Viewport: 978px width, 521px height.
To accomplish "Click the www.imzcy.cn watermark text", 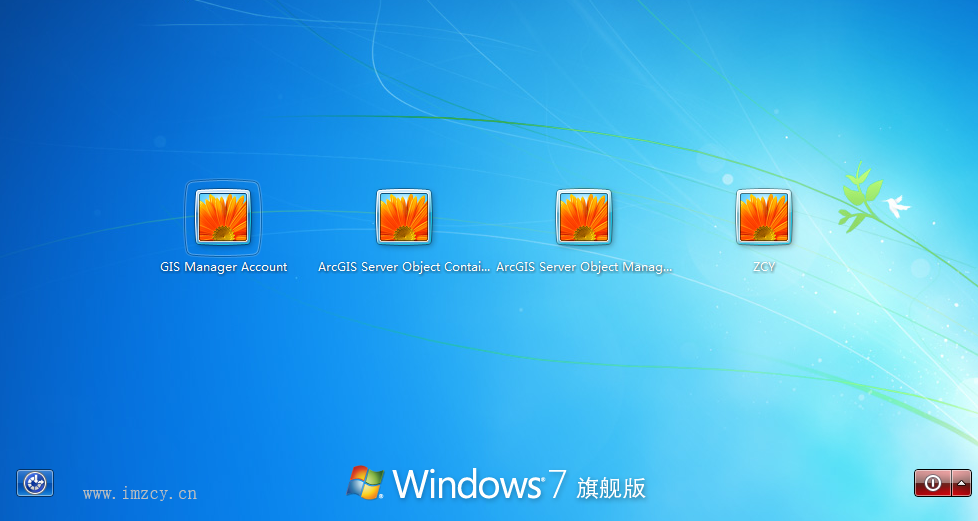I will [x=140, y=493].
